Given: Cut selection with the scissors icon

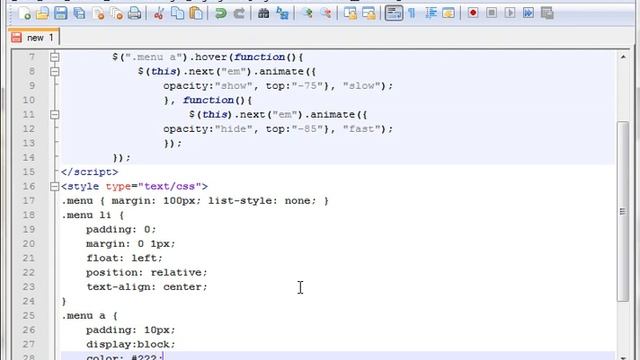Looking at the screenshot, I should (x=159, y=13).
